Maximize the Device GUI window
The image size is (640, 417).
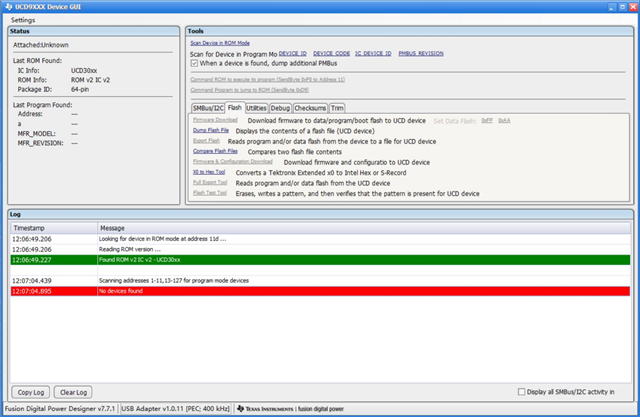pyautogui.click(x=622, y=7)
